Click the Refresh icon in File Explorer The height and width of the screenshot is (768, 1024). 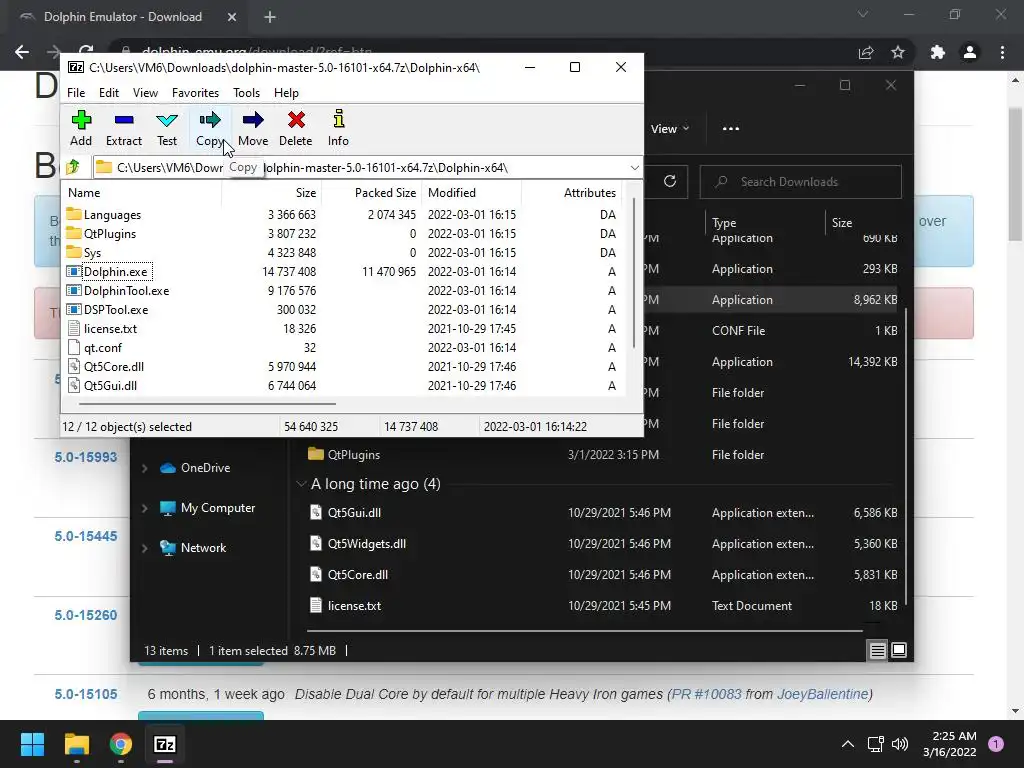670,182
